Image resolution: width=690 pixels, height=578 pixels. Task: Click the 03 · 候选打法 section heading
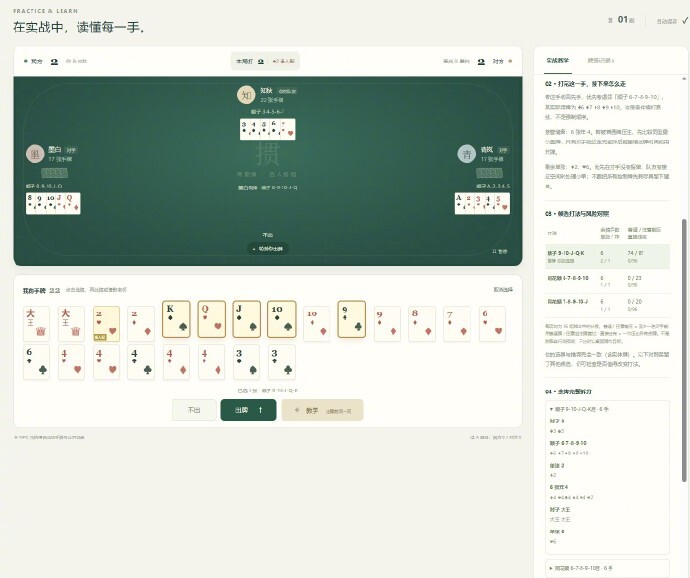coord(577,214)
